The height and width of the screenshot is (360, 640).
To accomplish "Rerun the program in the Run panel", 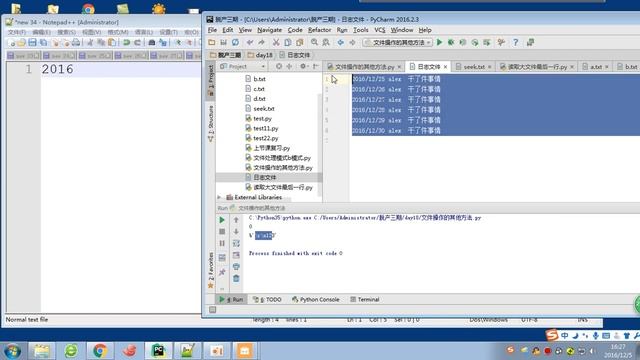I will point(222,220).
